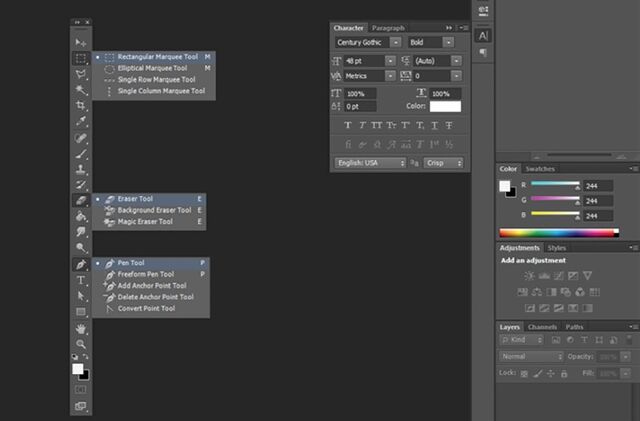Viewport: 640px width, 421px height.
Task: Choose Elliptical Marquee Tool from flyout
Action: [154, 68]
